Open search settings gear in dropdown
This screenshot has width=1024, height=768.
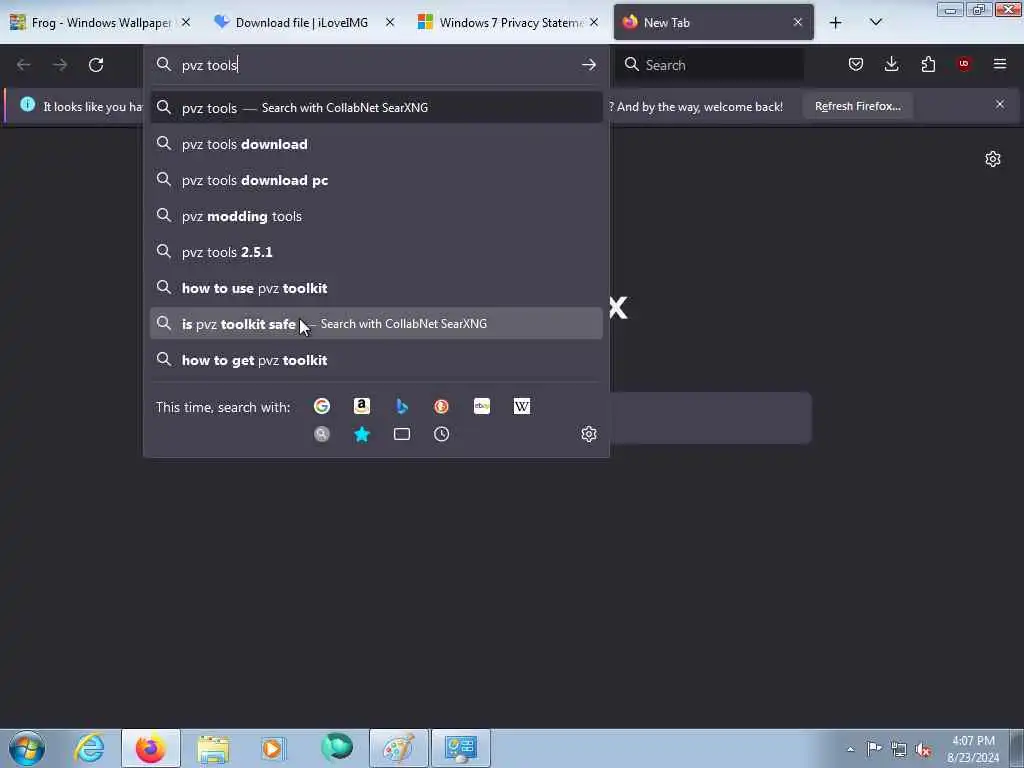pos(589,434)
